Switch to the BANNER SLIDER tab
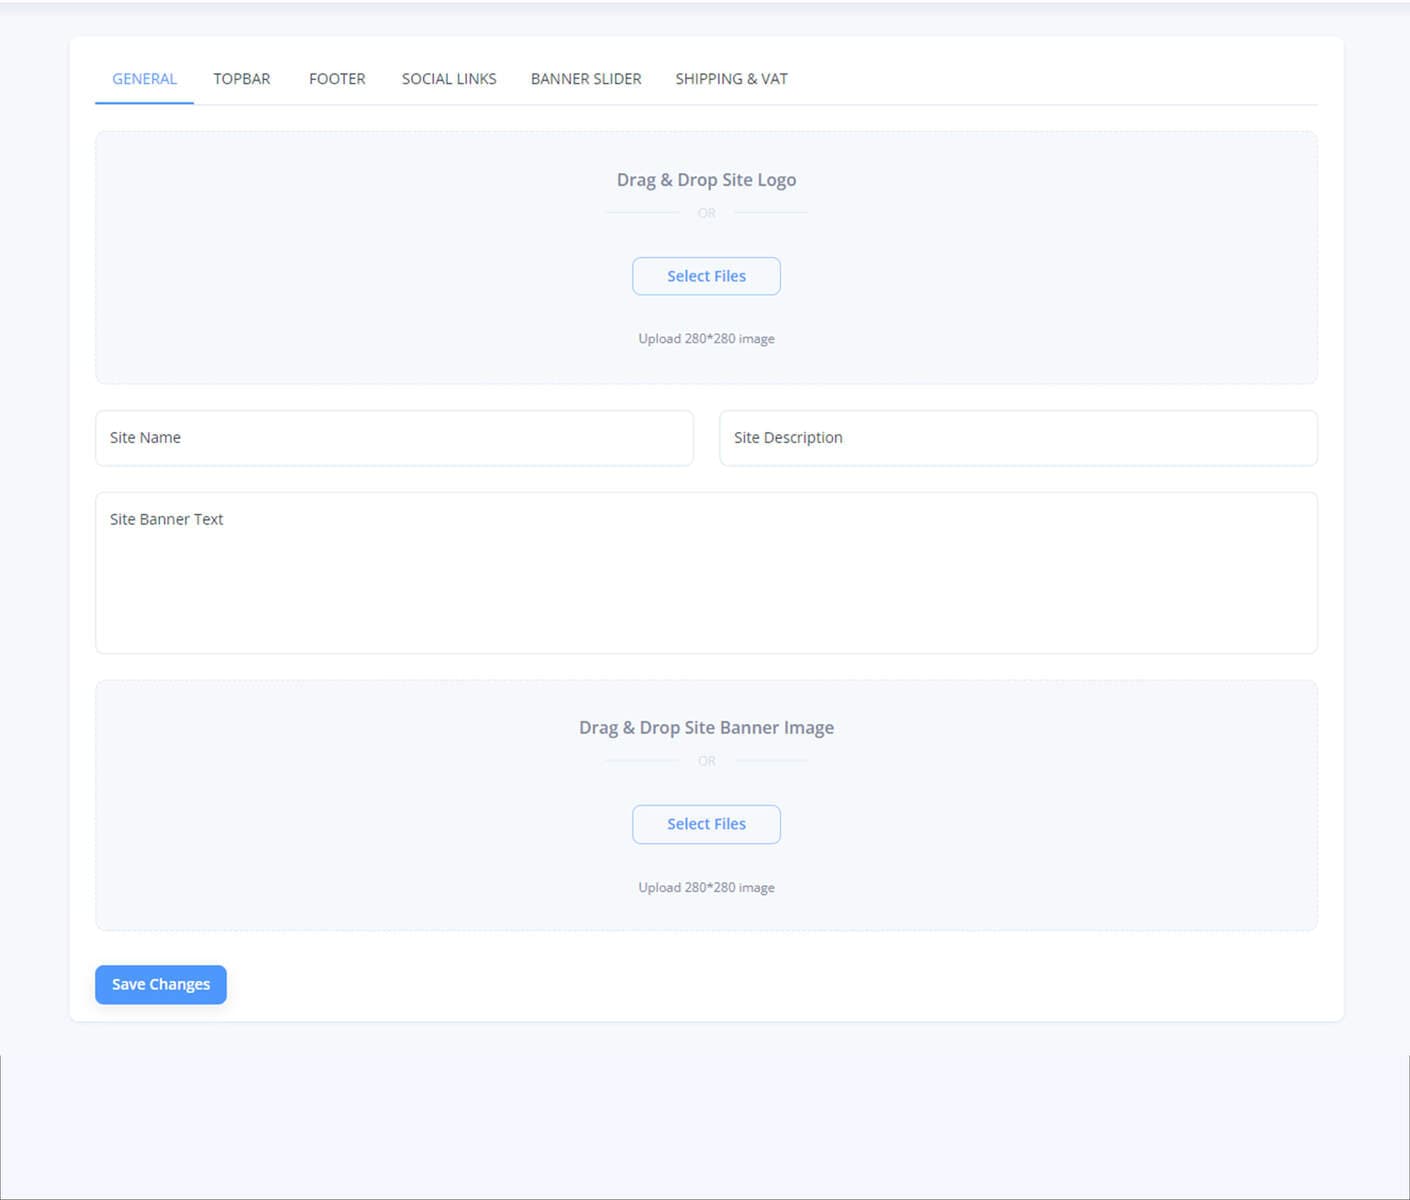This screenshot has width=1410, height=1200. point(586,78)
